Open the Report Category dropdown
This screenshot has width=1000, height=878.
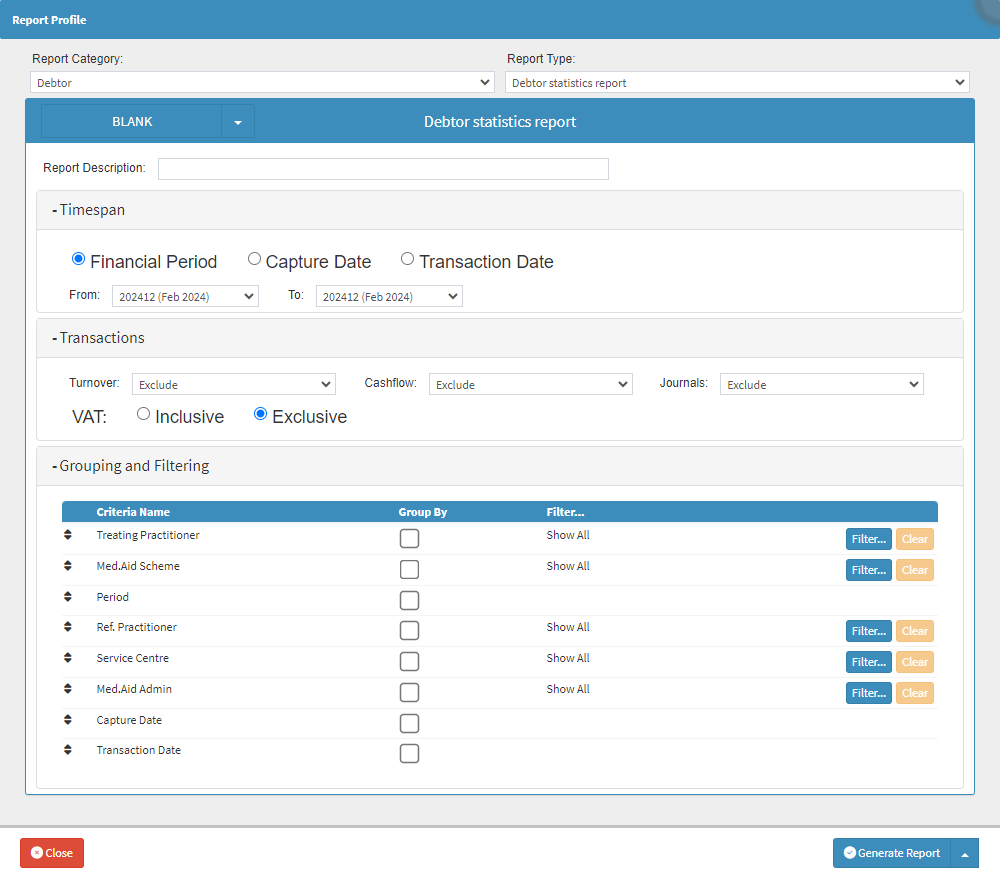tap(262, 83)
